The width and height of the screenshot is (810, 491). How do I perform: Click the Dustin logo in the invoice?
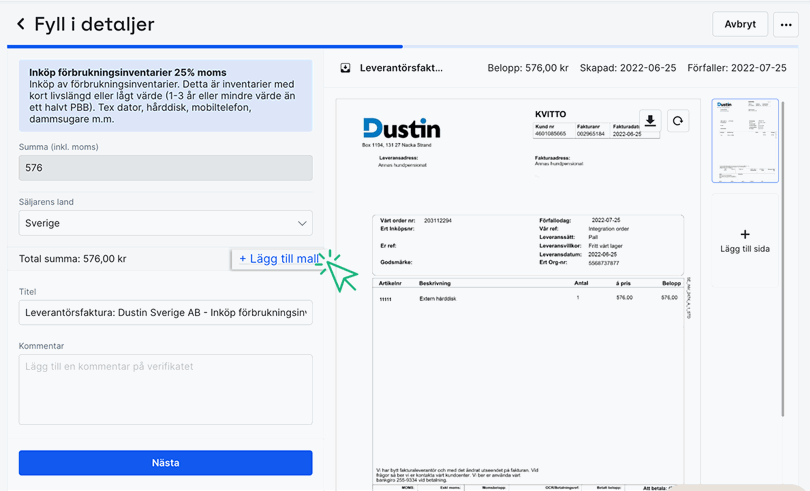click(x=401, y=128)
